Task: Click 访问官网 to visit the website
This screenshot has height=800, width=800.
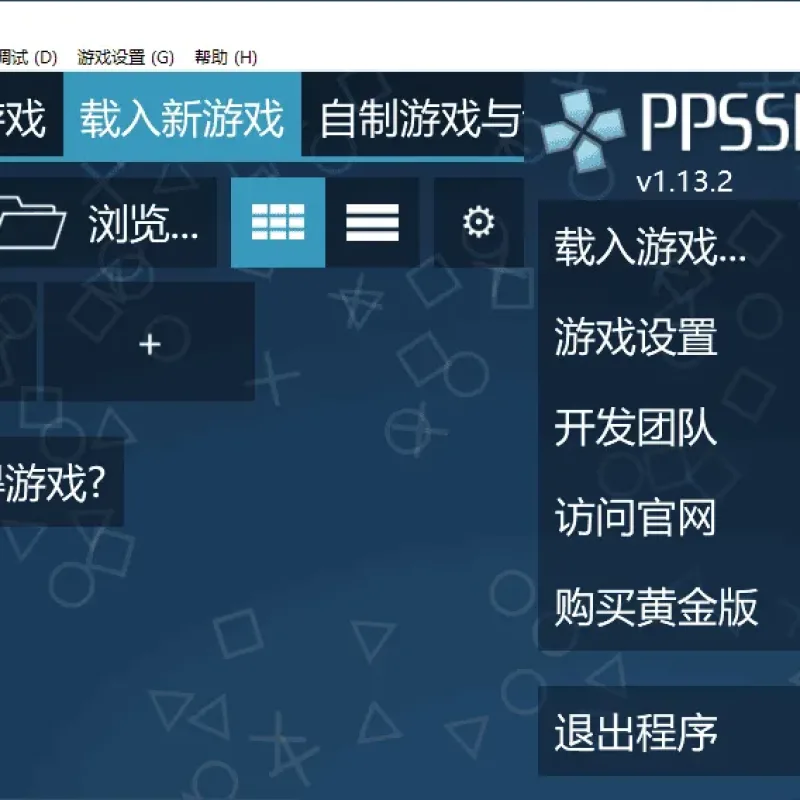Action: point(669,517)
